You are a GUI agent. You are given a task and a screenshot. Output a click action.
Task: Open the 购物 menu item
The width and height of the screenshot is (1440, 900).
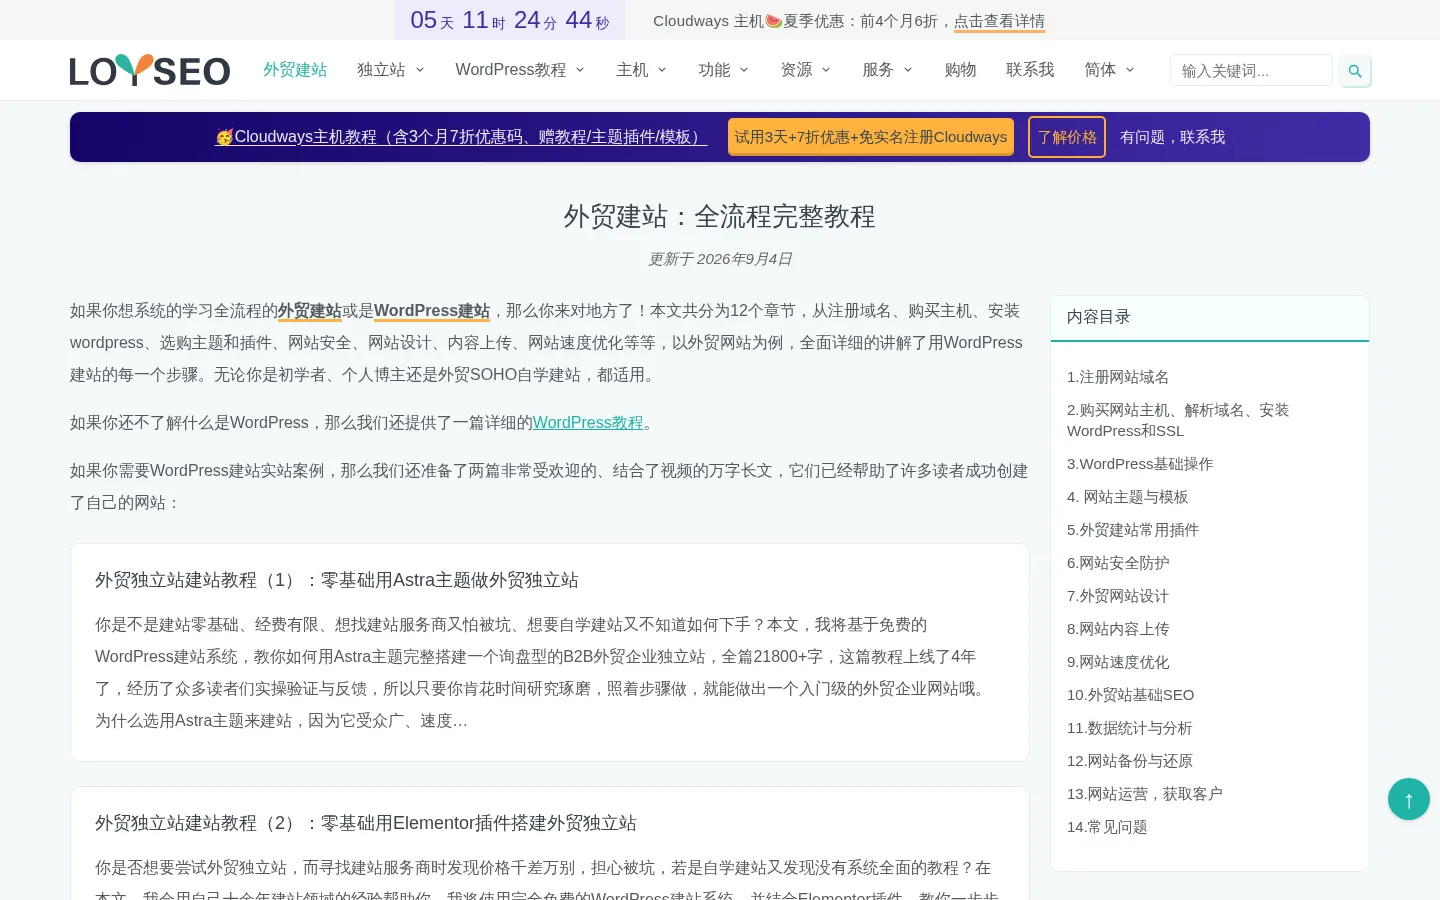click(960, 70)
